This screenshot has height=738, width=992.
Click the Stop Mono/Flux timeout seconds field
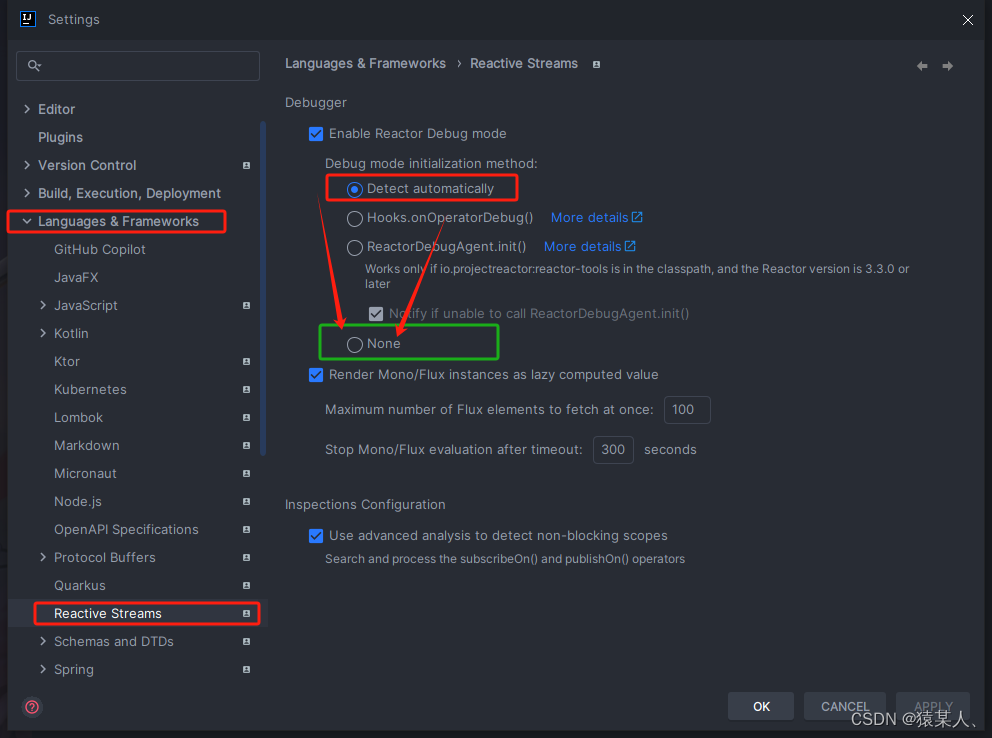point(613,450)
